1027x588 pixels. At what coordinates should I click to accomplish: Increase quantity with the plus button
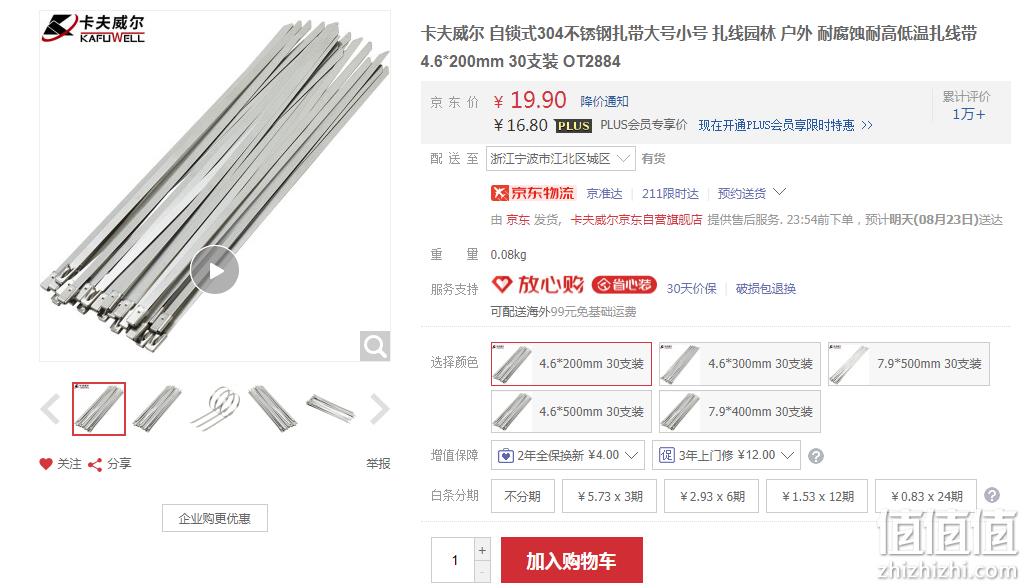[x=482, y=550]
